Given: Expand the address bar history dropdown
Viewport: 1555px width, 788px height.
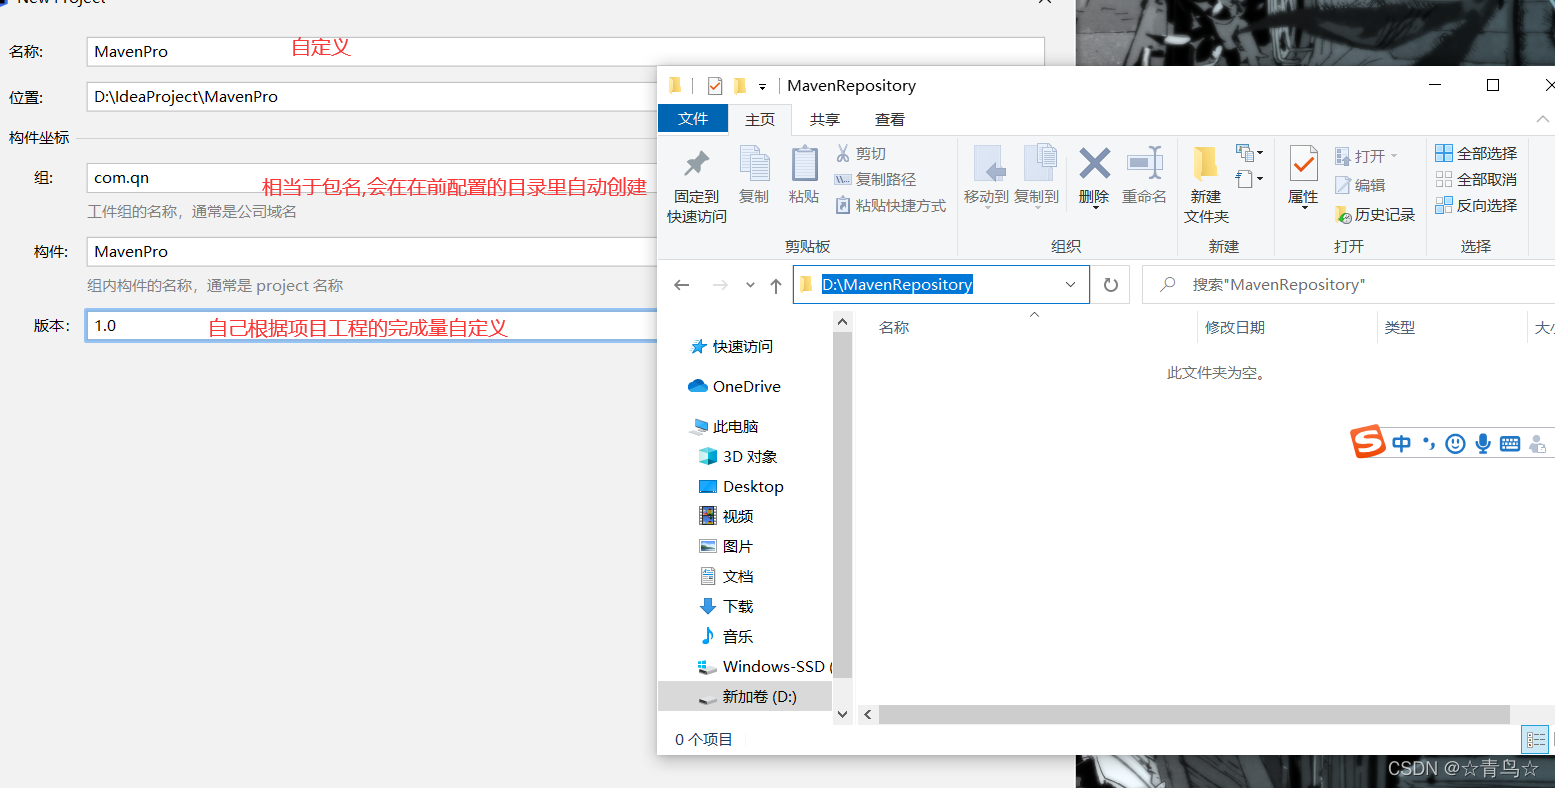Looking at the screenshot, I should [x=1070, y=285].
